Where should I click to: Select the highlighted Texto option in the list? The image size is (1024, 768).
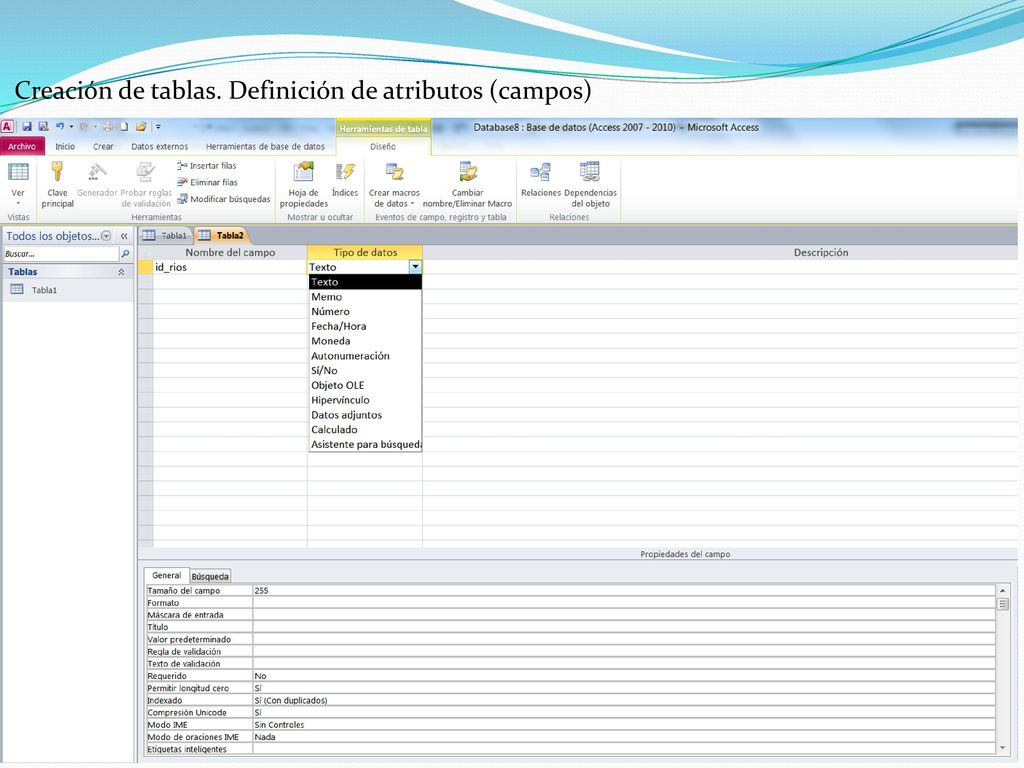pos(365,282)
